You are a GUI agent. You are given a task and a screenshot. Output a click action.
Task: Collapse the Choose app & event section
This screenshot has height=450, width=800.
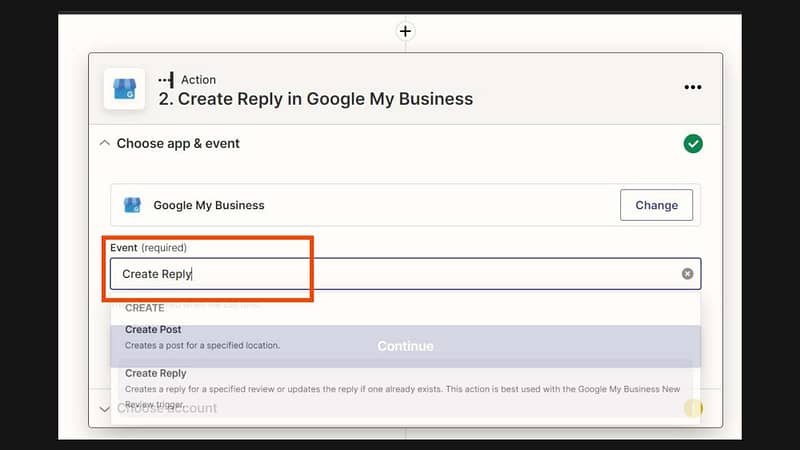105,143
